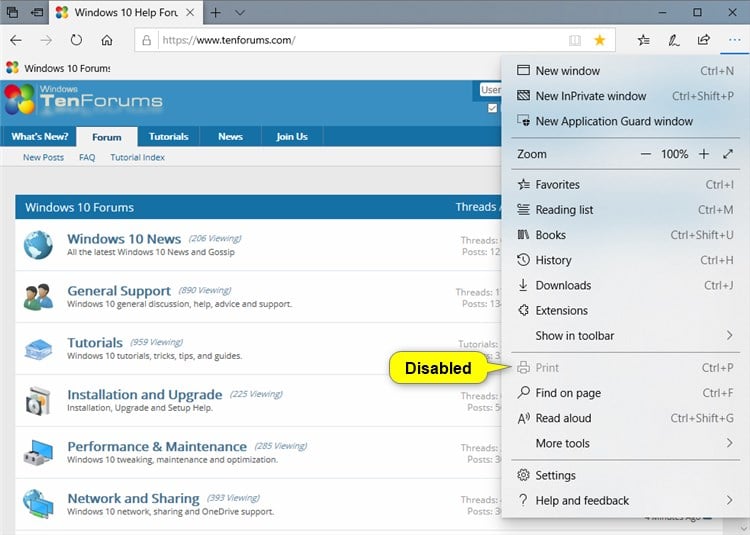This screenshot has width=750, height=535.
Task: Expand the Show in toolbar submenu
Action: click(x=625, y=336)
